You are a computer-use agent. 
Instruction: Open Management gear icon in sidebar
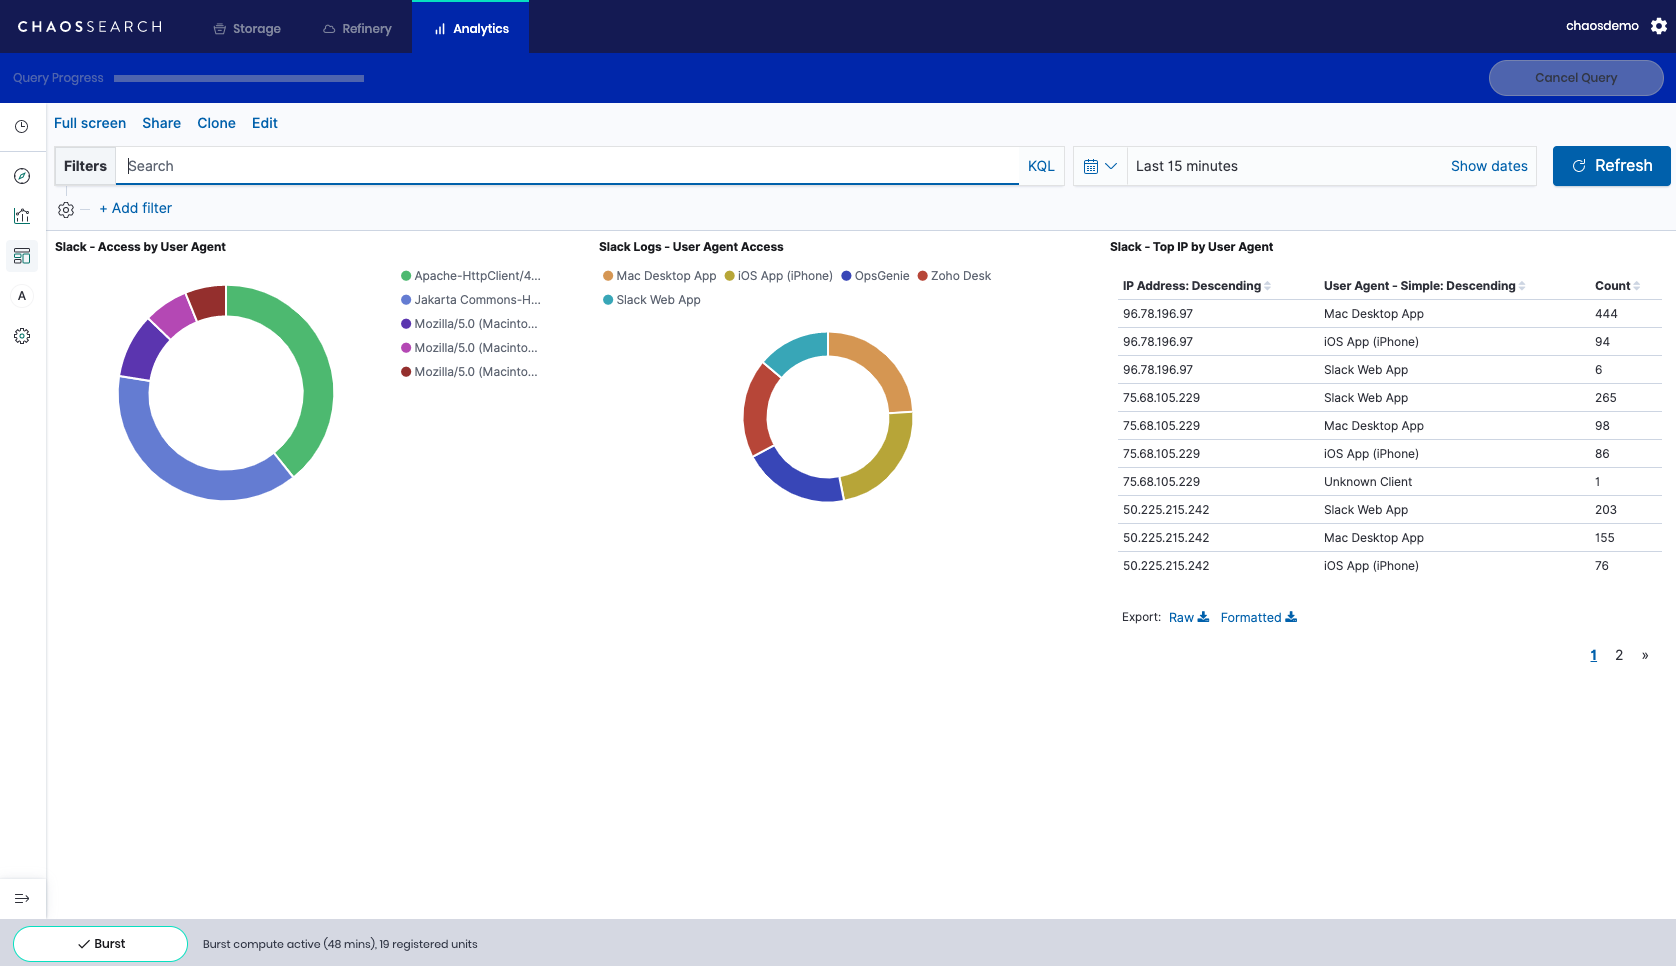pos(22,336)
